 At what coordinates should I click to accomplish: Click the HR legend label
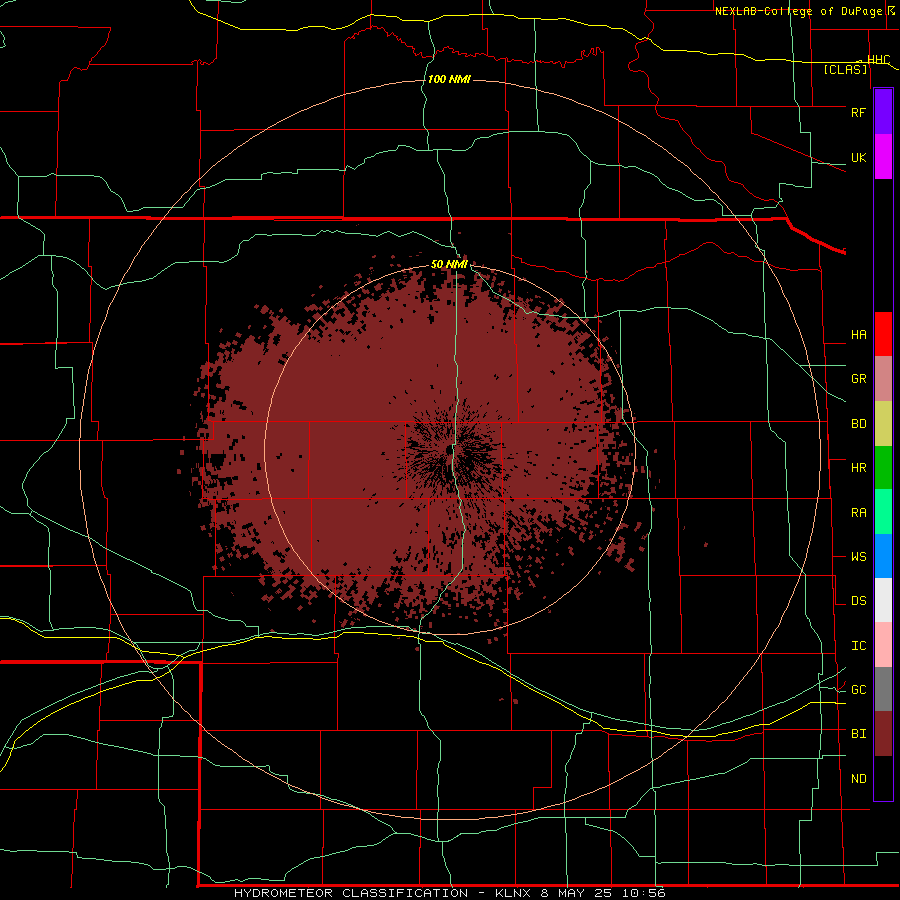[858, 468]
